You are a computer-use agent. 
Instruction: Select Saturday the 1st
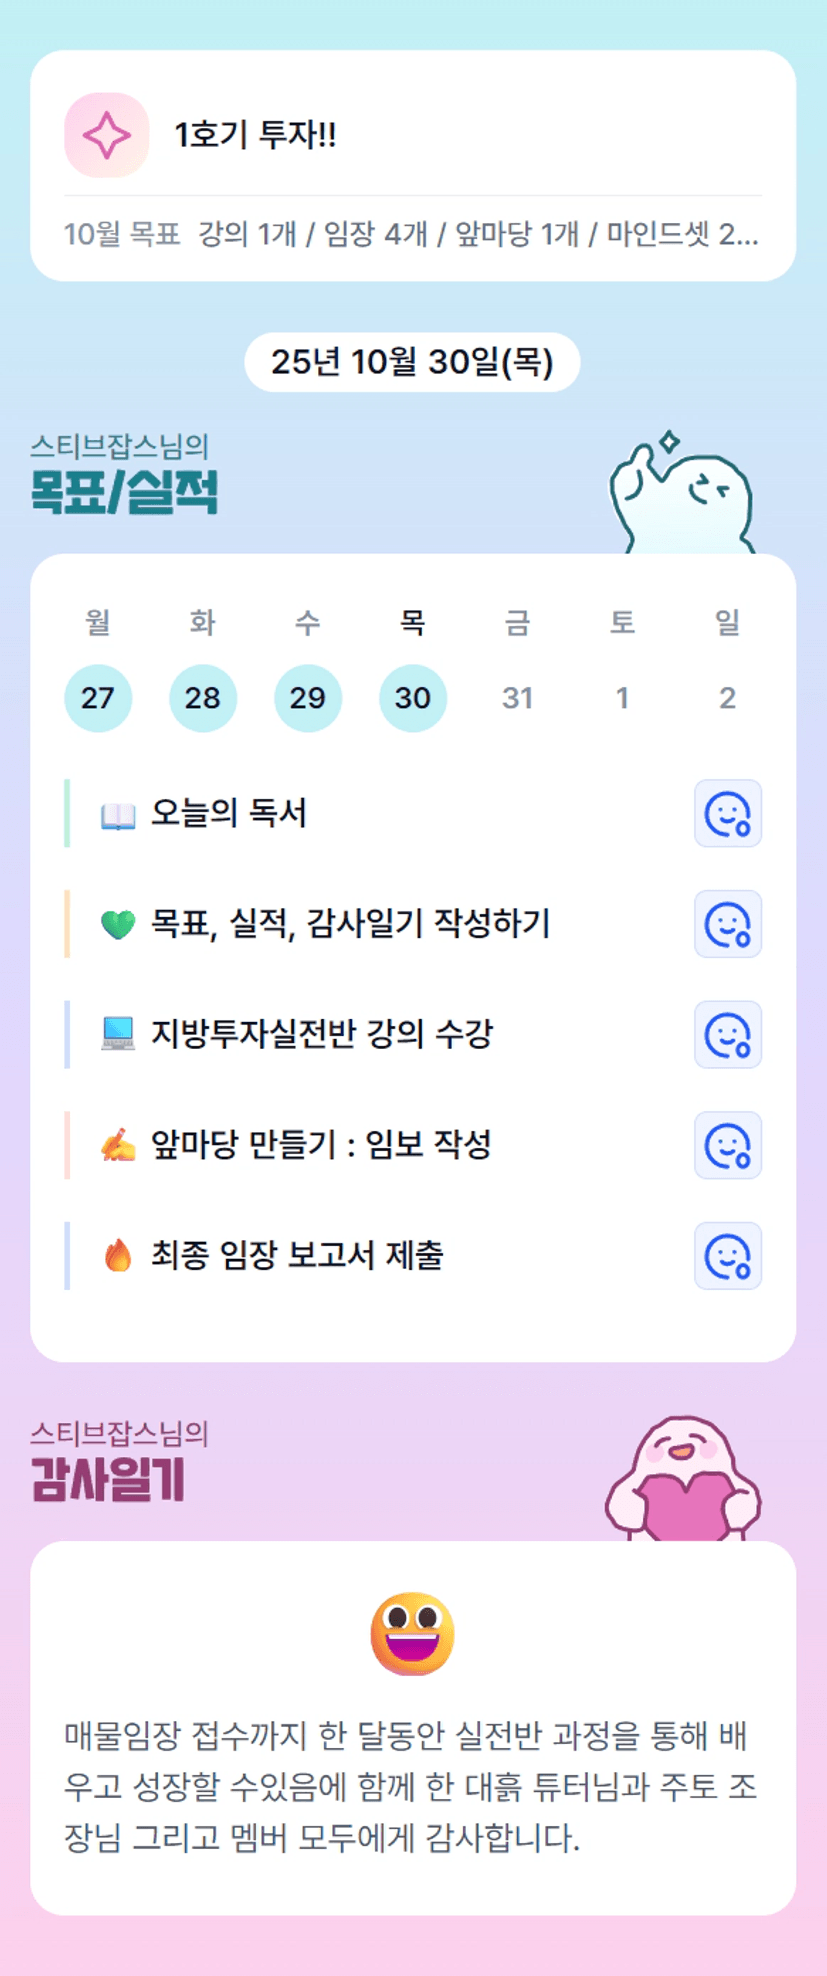[x=622, y=698]
